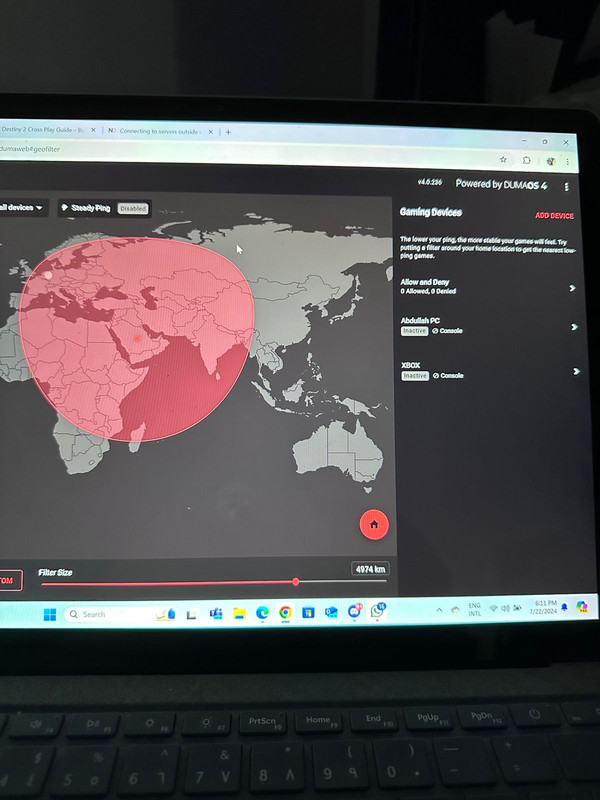Open the Chrome extensions puzzle icon
600x800 pixels.
[x=527, y=160]
